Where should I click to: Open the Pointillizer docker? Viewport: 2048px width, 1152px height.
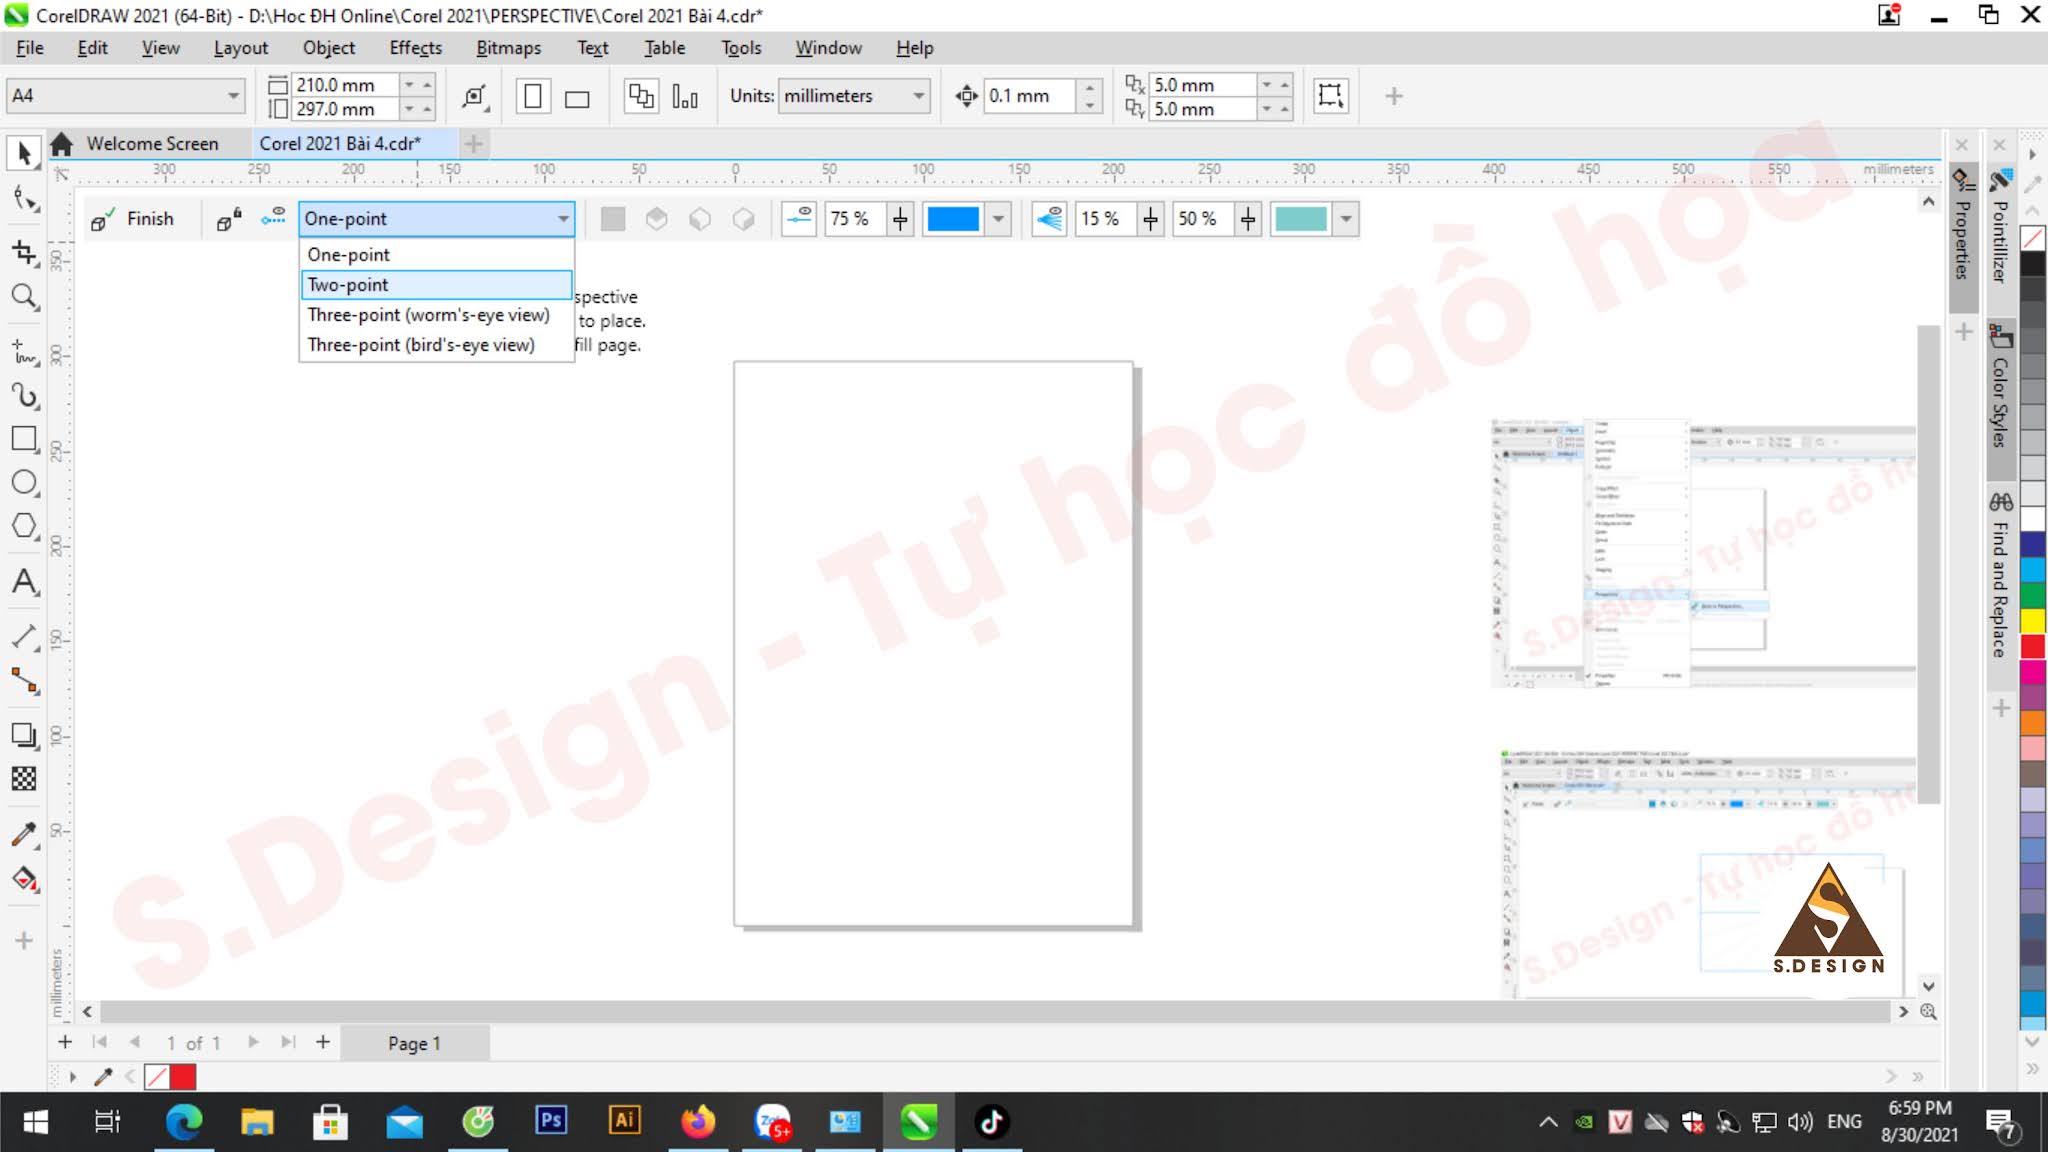click(x=2000, y=245)
